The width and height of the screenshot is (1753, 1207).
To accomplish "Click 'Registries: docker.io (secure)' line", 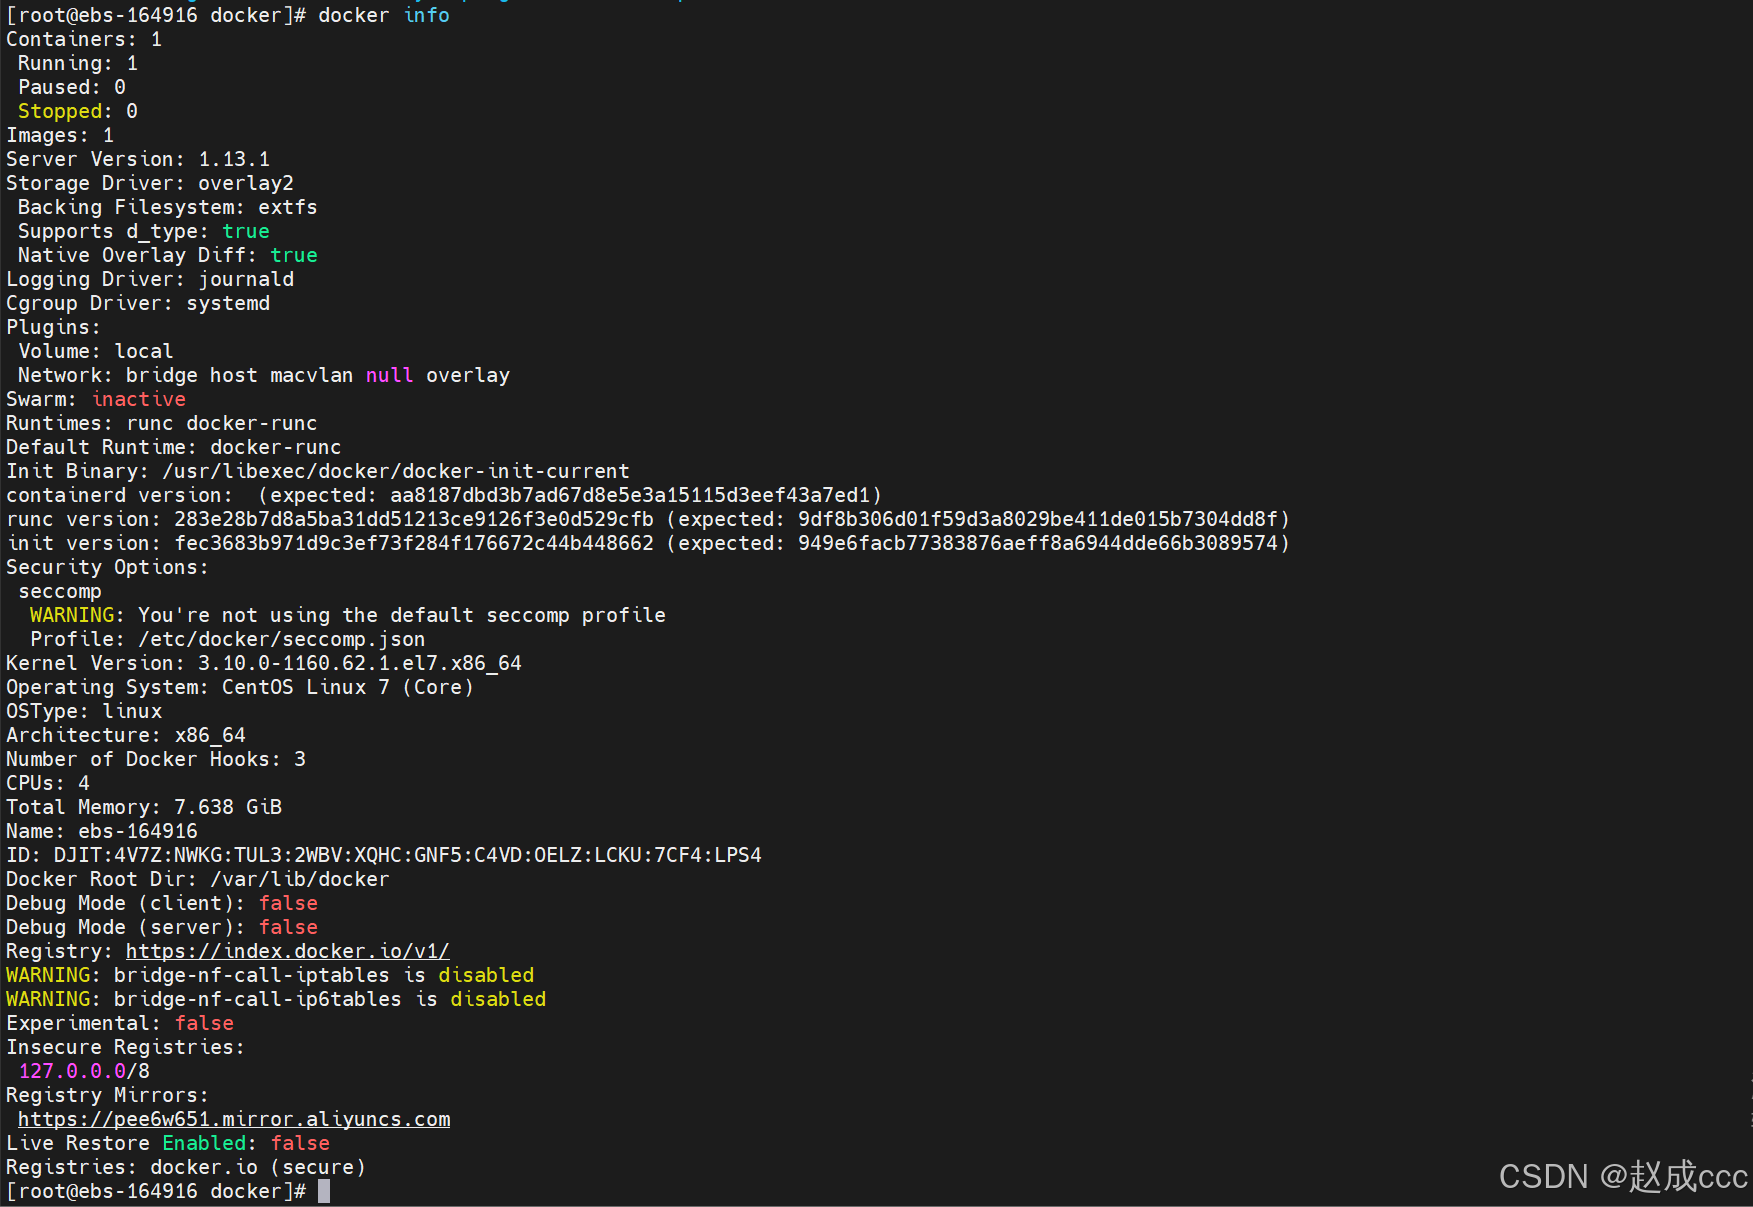I will click(186, 1167).
